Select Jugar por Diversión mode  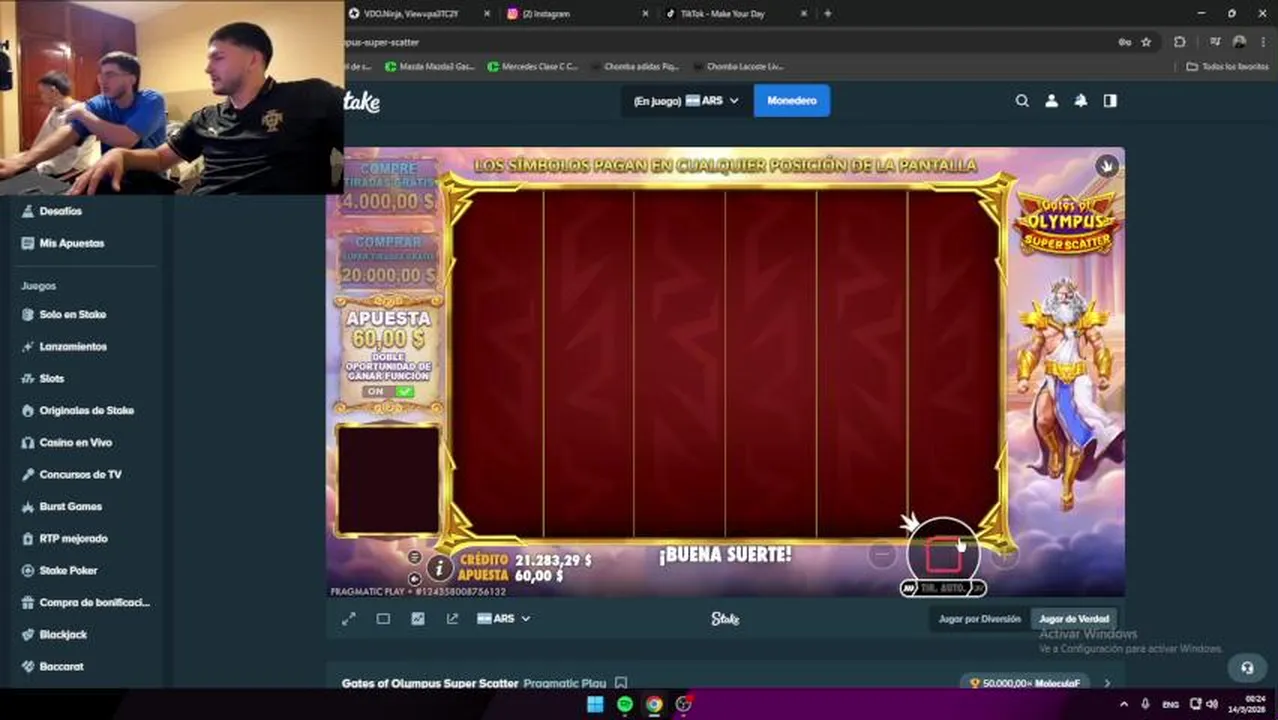[x=979, y=619]
